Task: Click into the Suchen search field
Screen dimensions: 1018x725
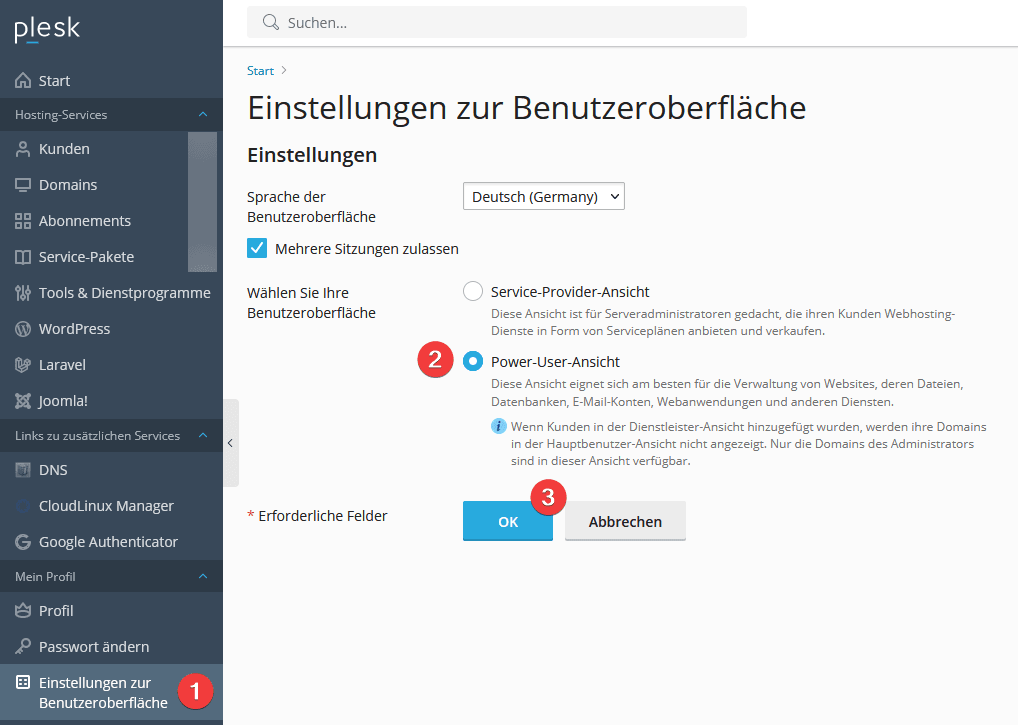Action: pos(500,22)
